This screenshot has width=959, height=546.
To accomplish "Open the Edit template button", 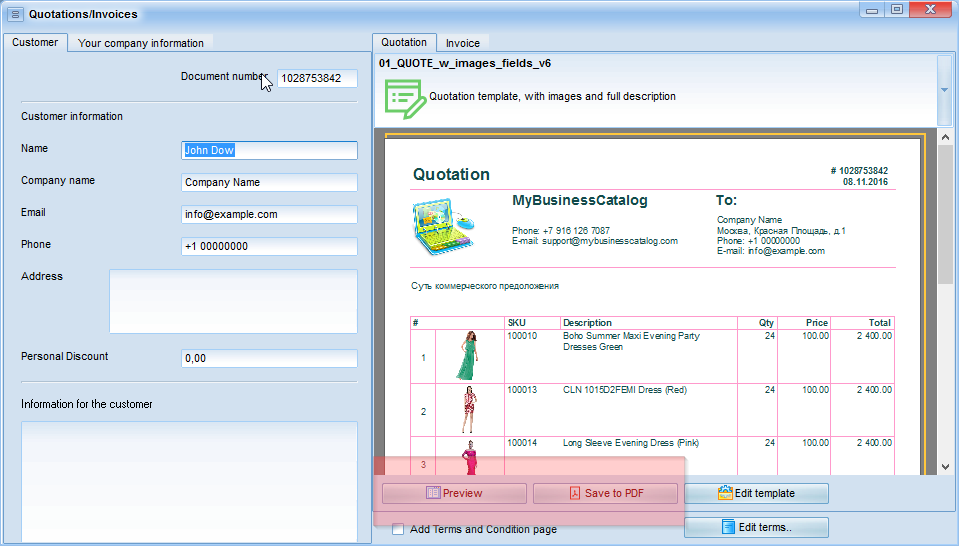I will [x=756, y=493].
